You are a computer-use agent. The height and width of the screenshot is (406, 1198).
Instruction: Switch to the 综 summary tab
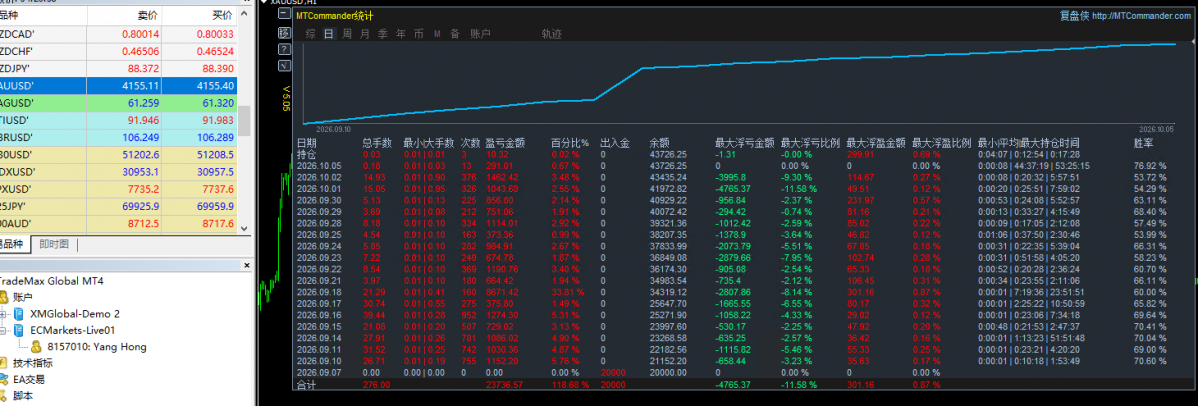(x=310, y=34)
